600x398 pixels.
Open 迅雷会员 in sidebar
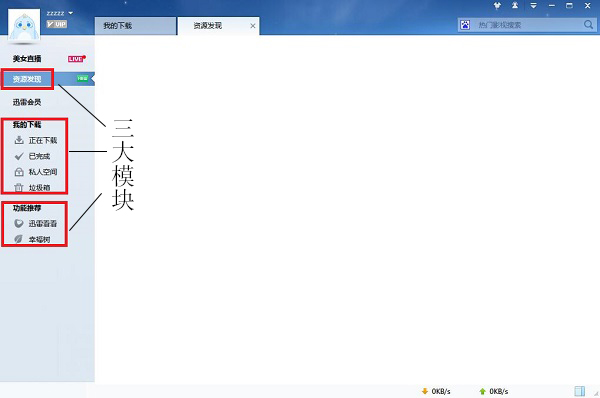click(27, 102)
